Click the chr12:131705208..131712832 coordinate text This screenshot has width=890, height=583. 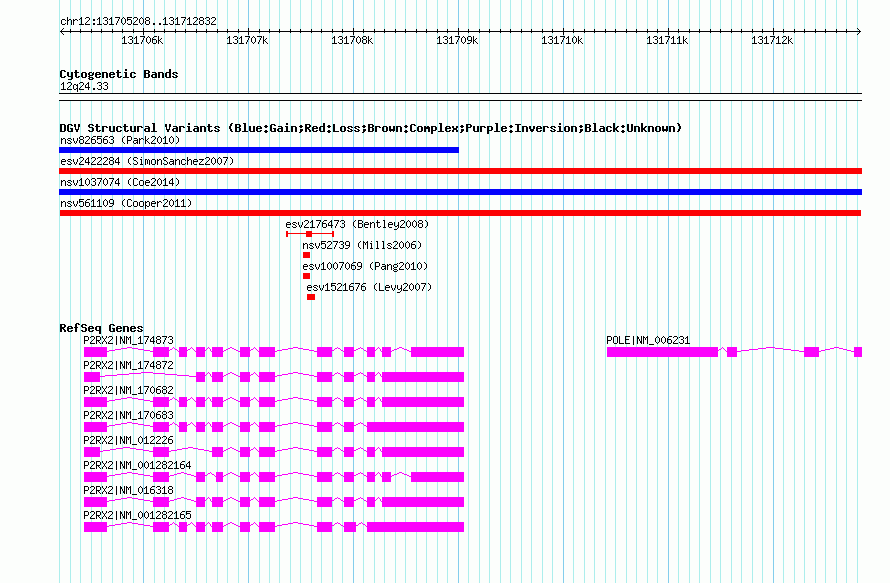coord(138,22)
